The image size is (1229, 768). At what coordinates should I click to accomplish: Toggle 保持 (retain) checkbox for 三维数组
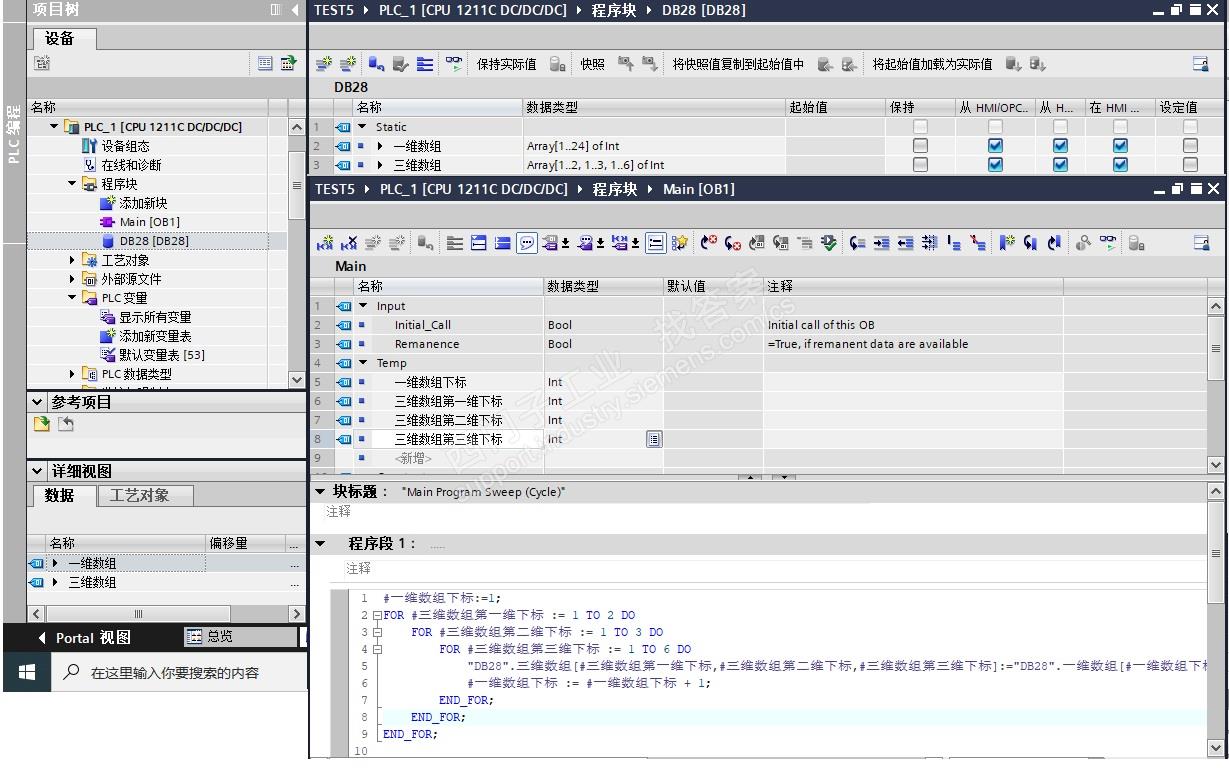point(920,165)
